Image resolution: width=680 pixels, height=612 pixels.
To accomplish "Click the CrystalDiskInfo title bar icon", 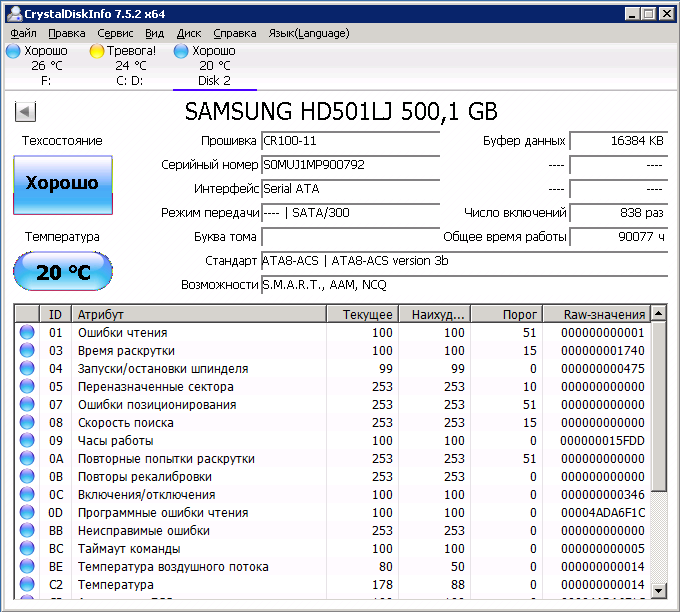I will click(x=14, y=14).
